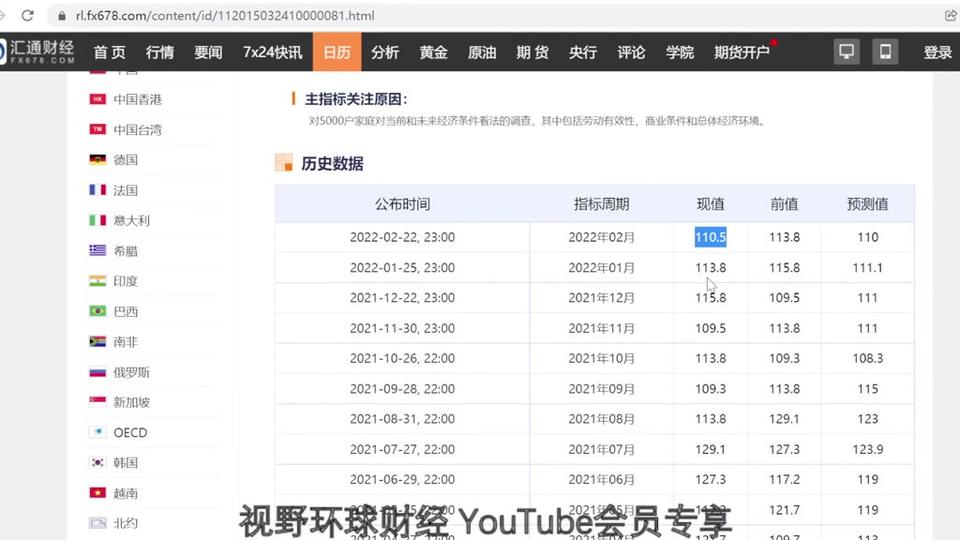
Task: Select 北约 in the country list
Action: pyautogui.click(x=126, y=523)
